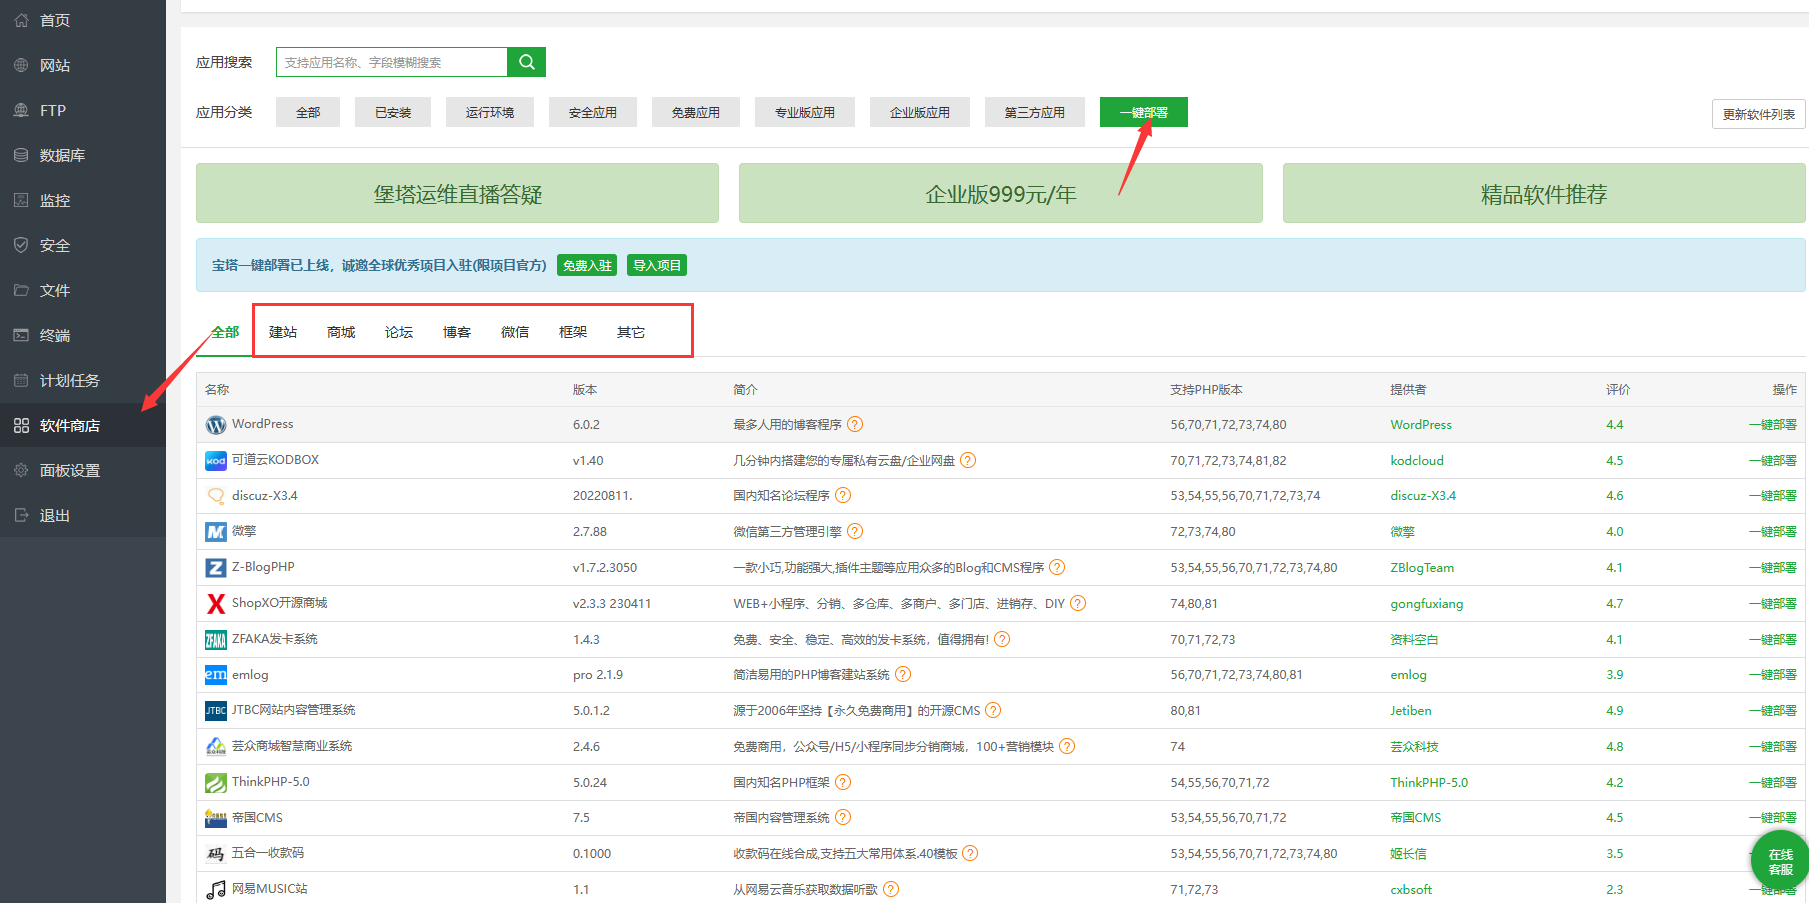This screenshot has width=1809, height=903.
Task: Click the emlog app icon
Action: pyautogui.click(x=216, y=675)
